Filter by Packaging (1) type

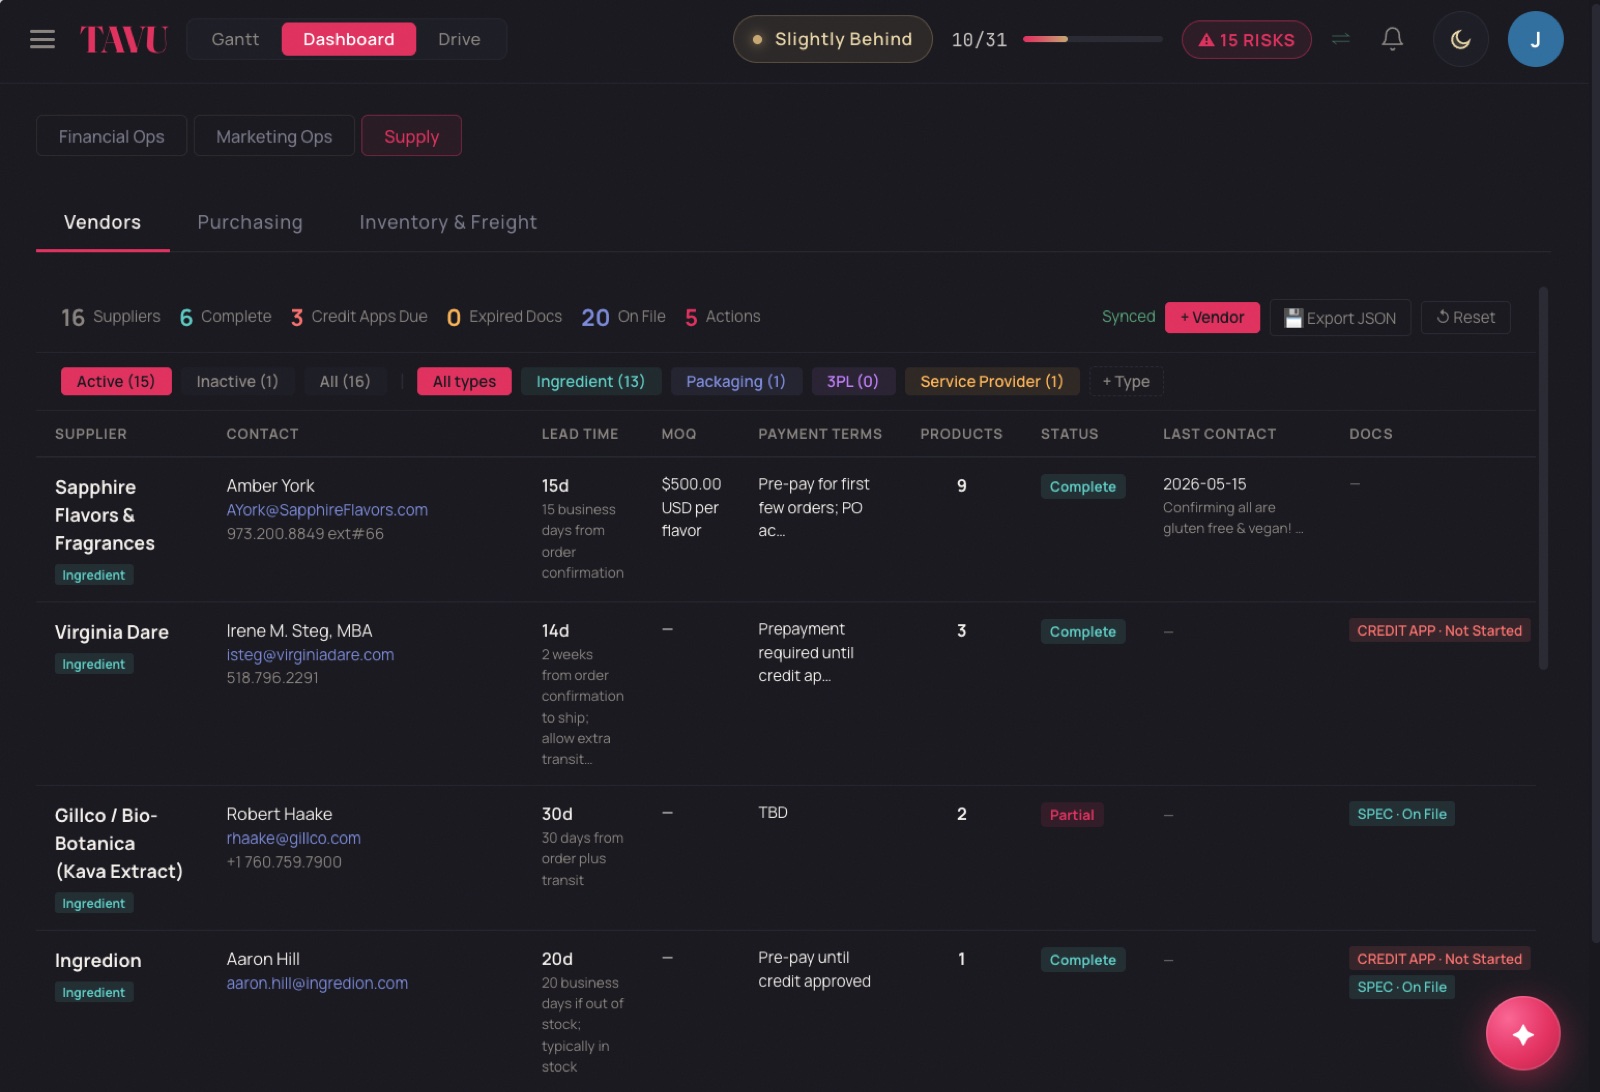click(736, 381)
